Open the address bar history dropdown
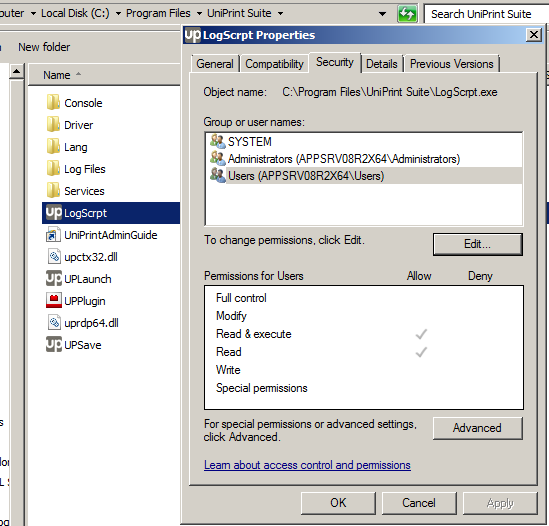This screenshot has height=526, width=549. pos(382,14)
